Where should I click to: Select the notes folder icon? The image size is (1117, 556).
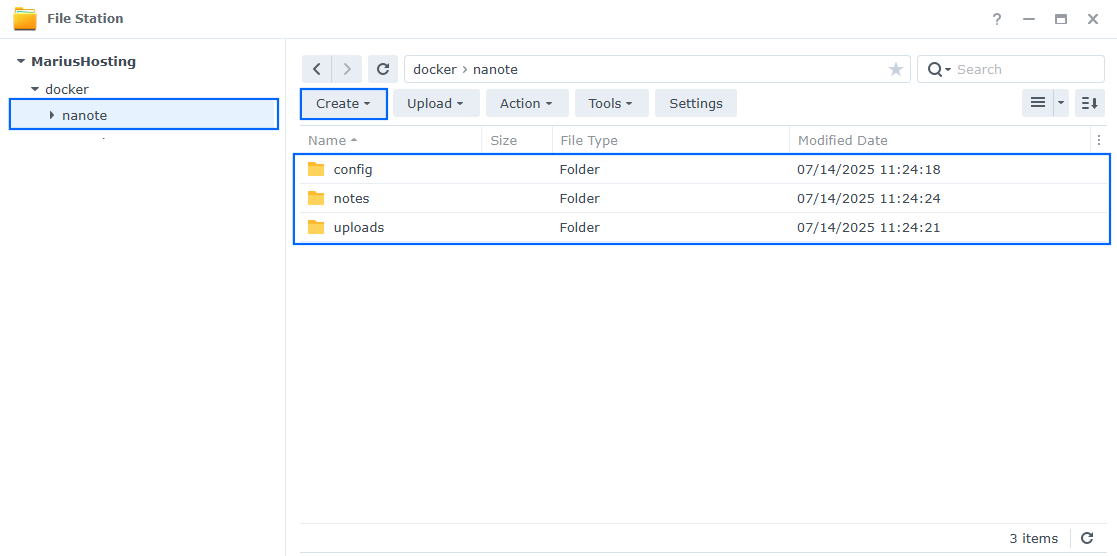(x=316, y=198)
